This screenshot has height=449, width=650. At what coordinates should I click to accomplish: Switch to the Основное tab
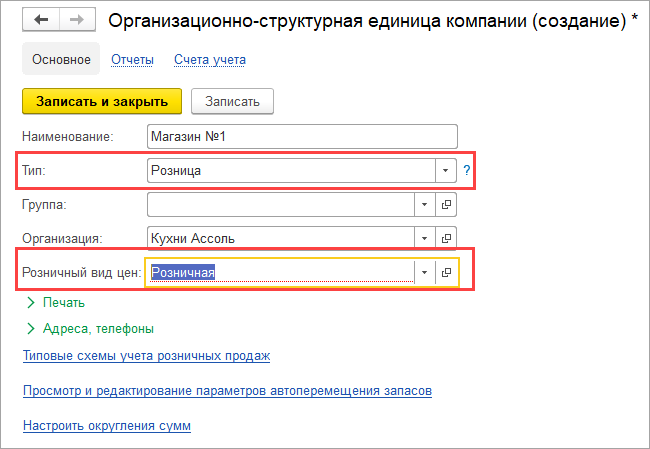(x=61, y=60)
